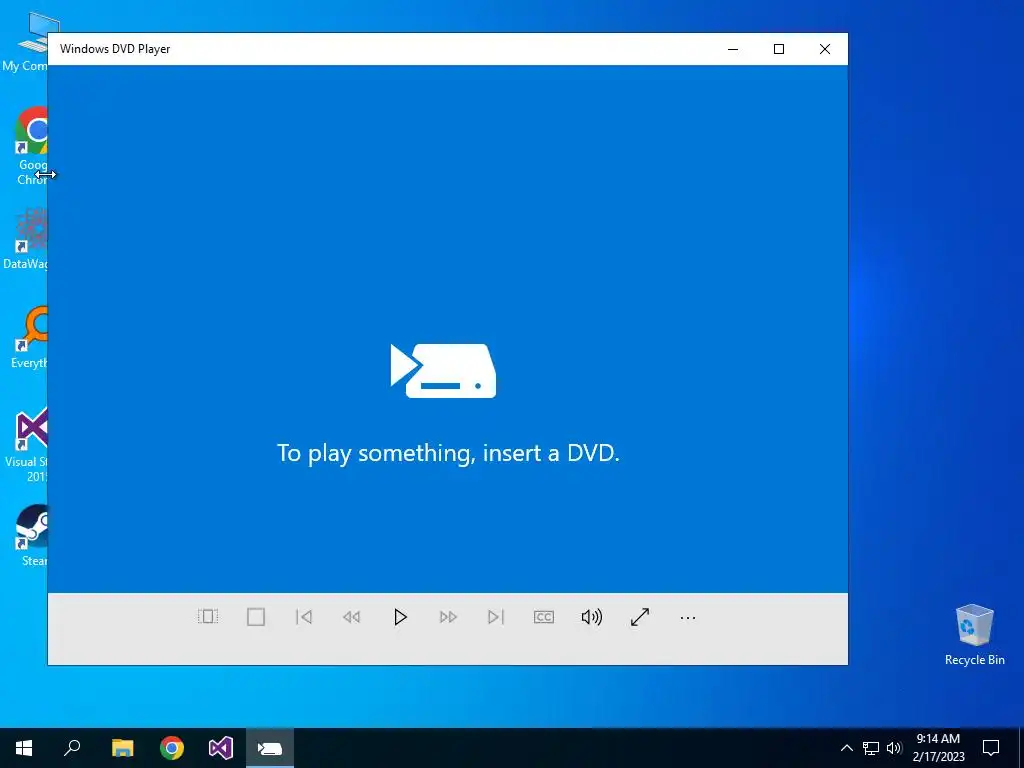The height and width of the screenshot is (768, 1024).
Task: Skip to previous chapter
Action: [304, 616]
